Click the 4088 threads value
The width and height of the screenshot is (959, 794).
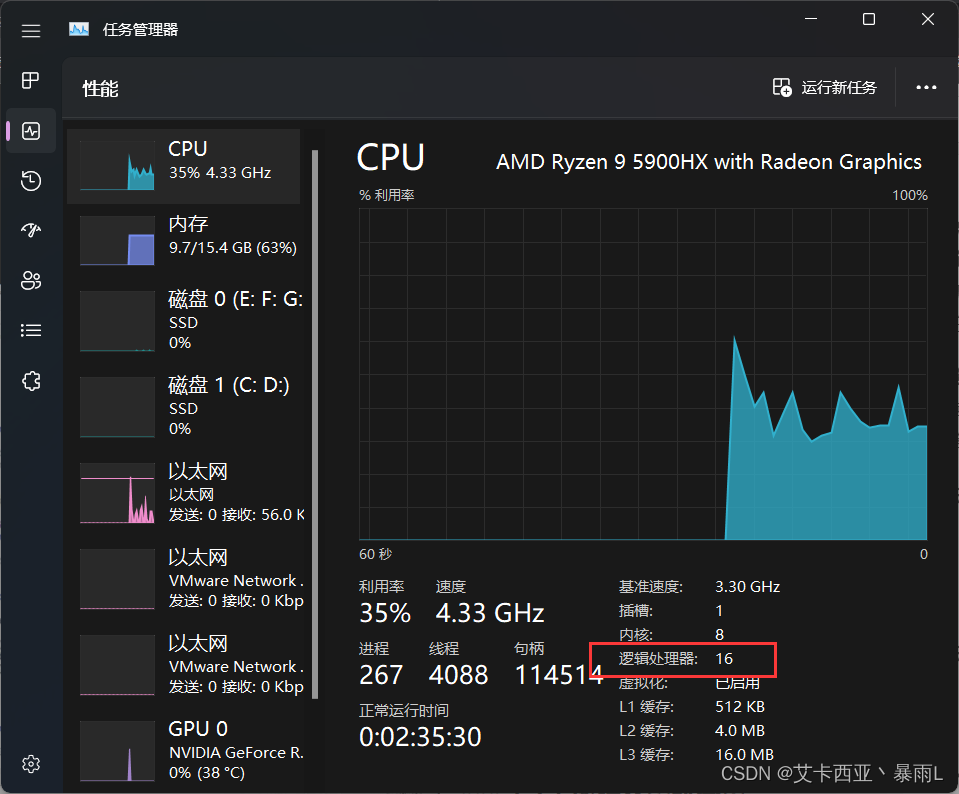458,675
